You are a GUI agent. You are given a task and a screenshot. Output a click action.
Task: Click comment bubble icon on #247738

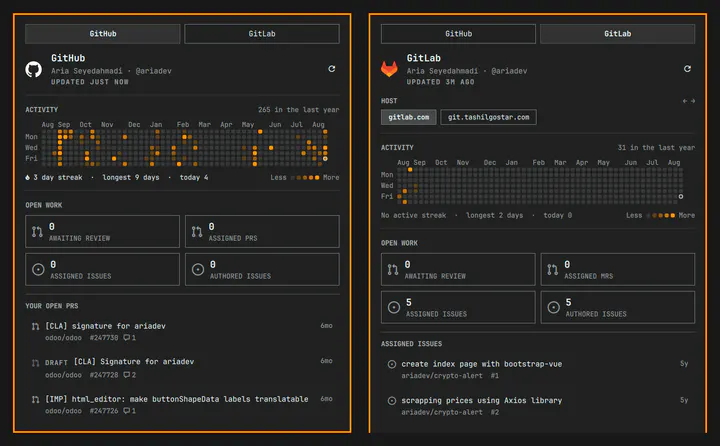126,338
